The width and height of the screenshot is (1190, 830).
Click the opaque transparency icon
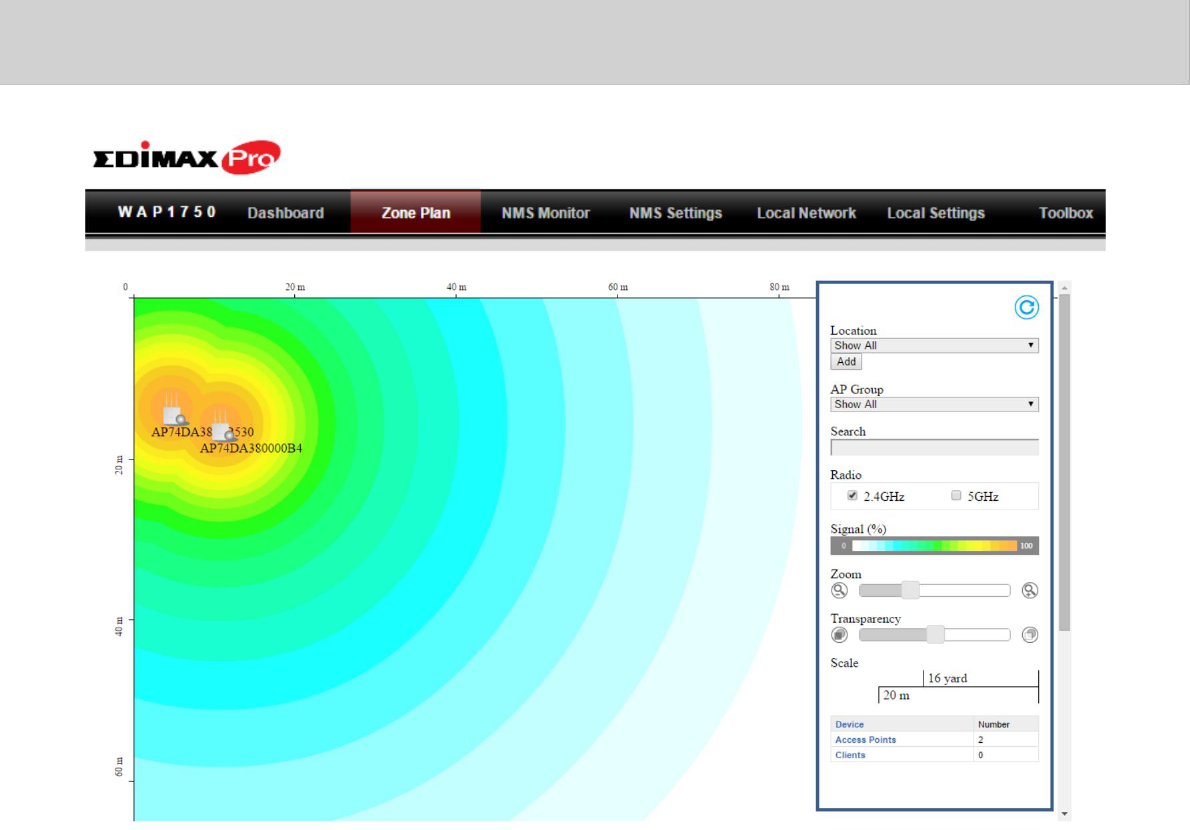(839, 635)
